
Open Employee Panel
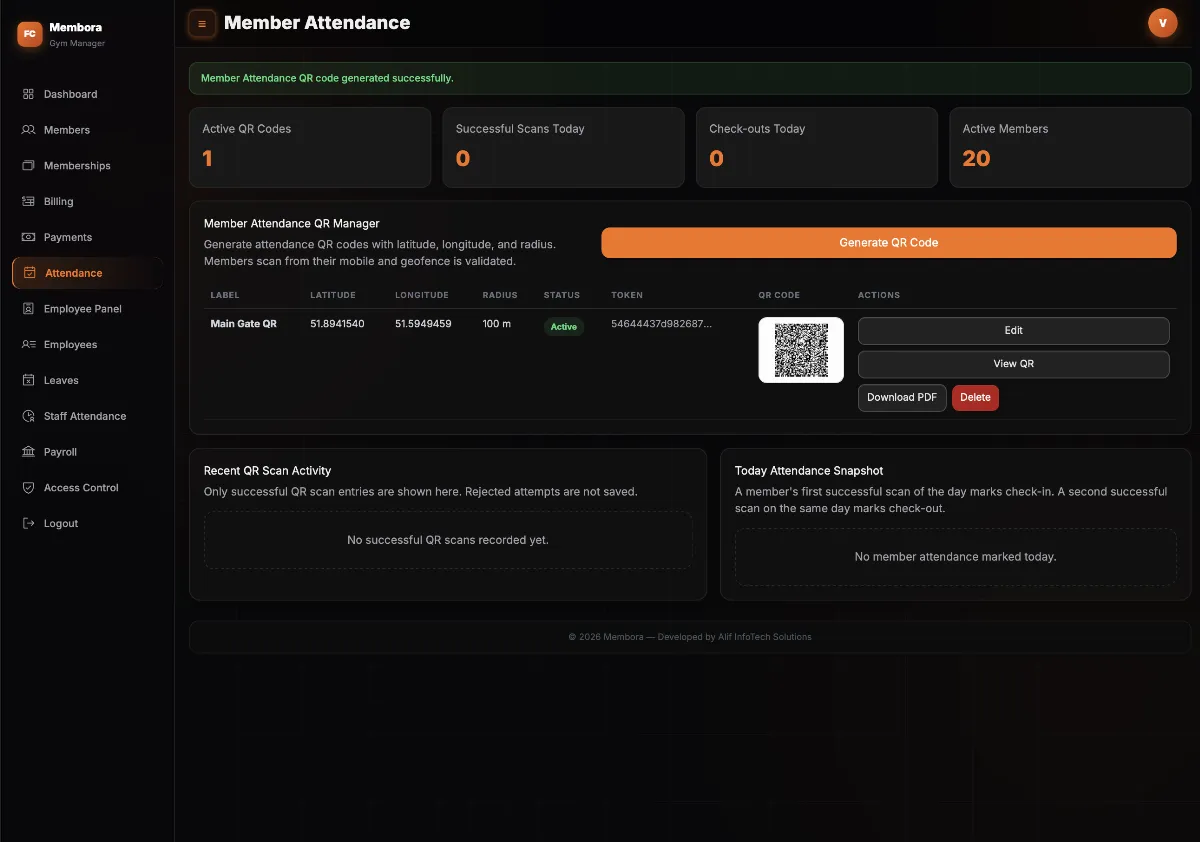(87, 309)
